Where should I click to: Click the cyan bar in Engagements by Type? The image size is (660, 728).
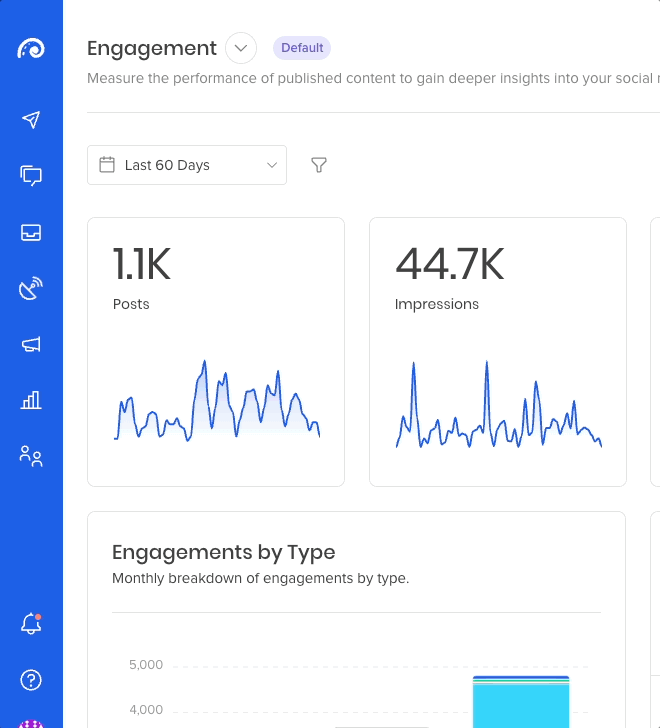coord(521,706)
